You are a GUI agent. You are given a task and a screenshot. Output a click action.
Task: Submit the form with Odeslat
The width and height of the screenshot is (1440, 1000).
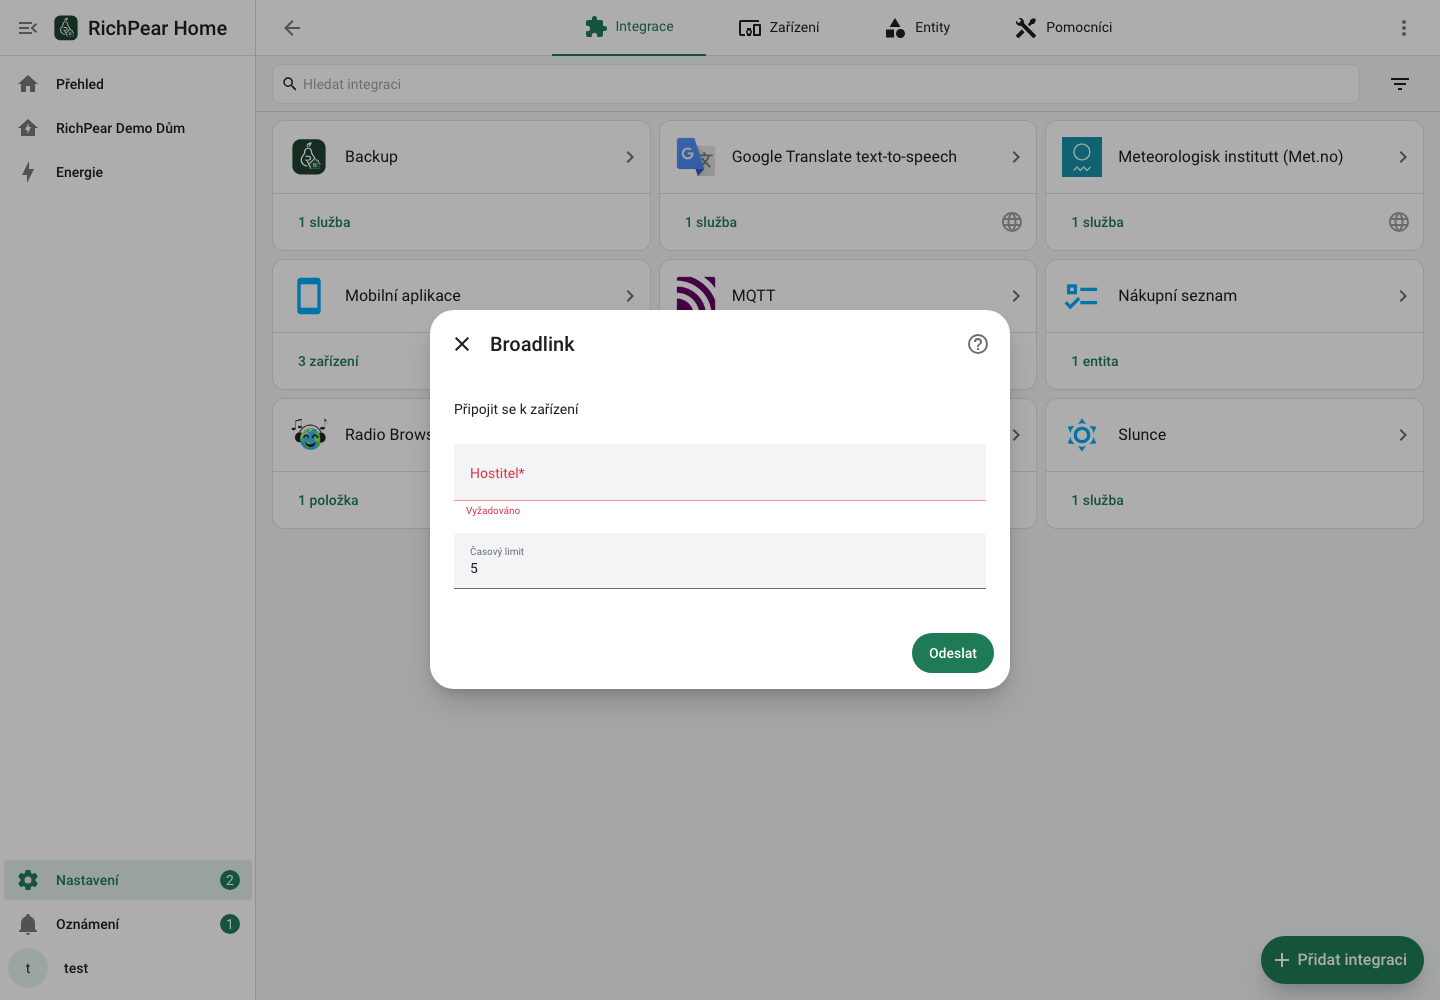click(953, 653)
